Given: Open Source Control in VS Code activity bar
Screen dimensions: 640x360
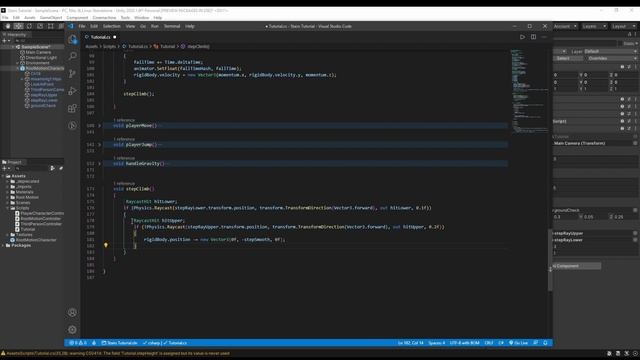Looking at the screenshot, I should 72,73.
